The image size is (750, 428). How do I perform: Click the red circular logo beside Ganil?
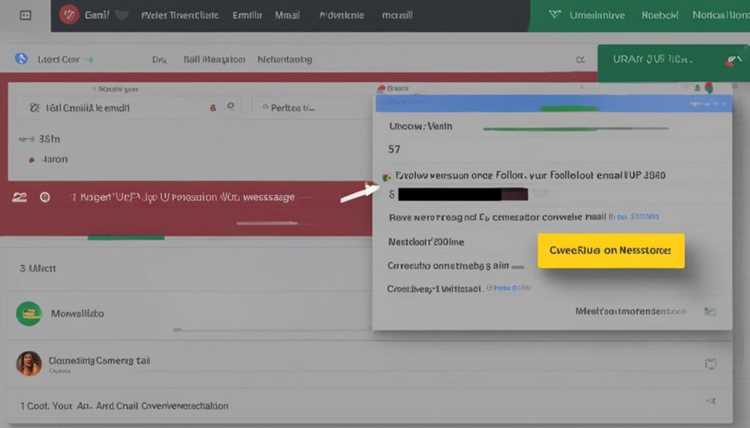click(69, 15)
